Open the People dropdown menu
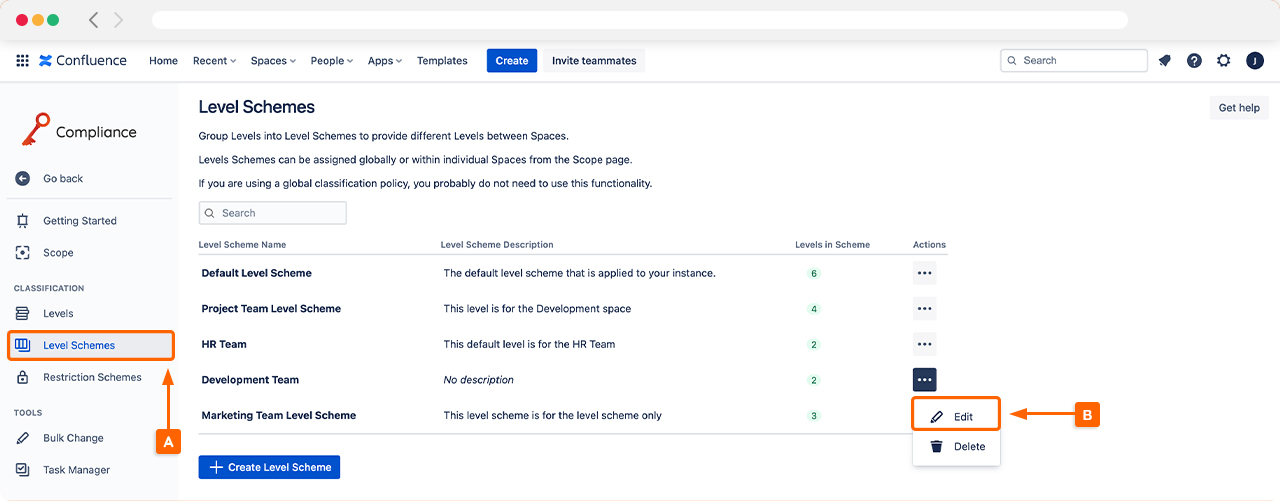 tap(332, 61)
